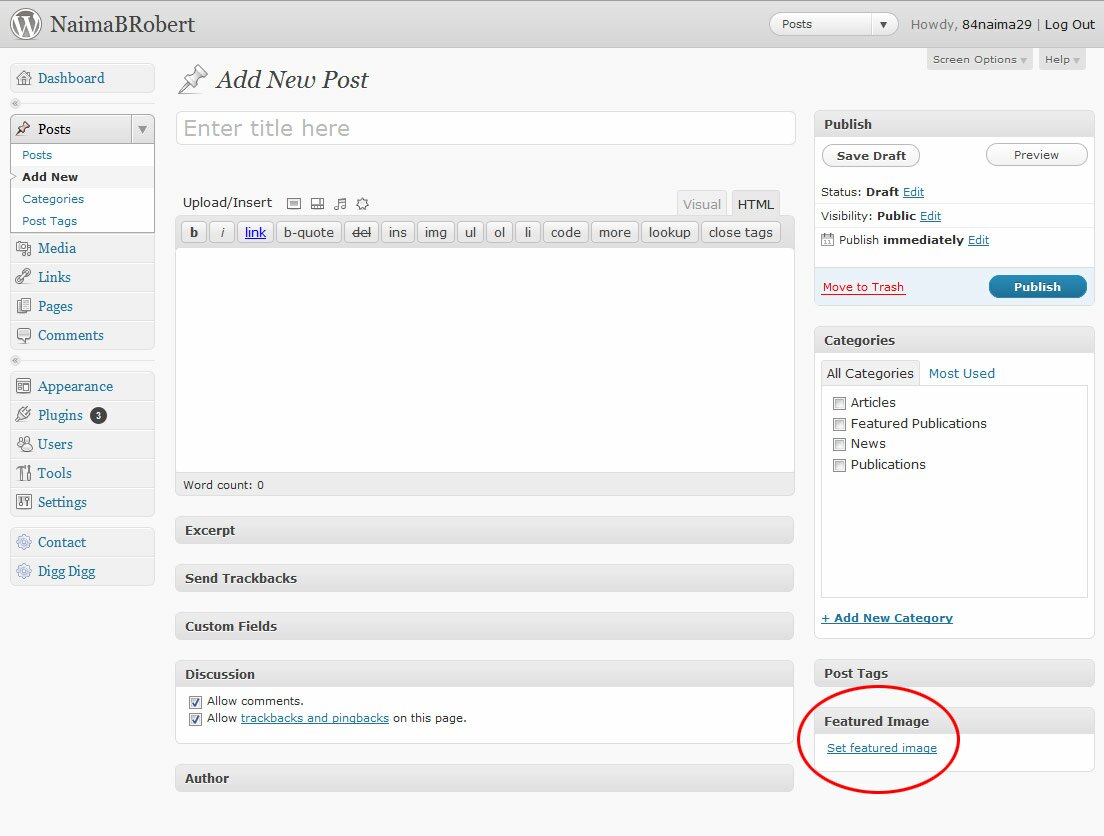Click the Add an Image upload icon
1104x836 pixels.
click(x=294, y=204)
